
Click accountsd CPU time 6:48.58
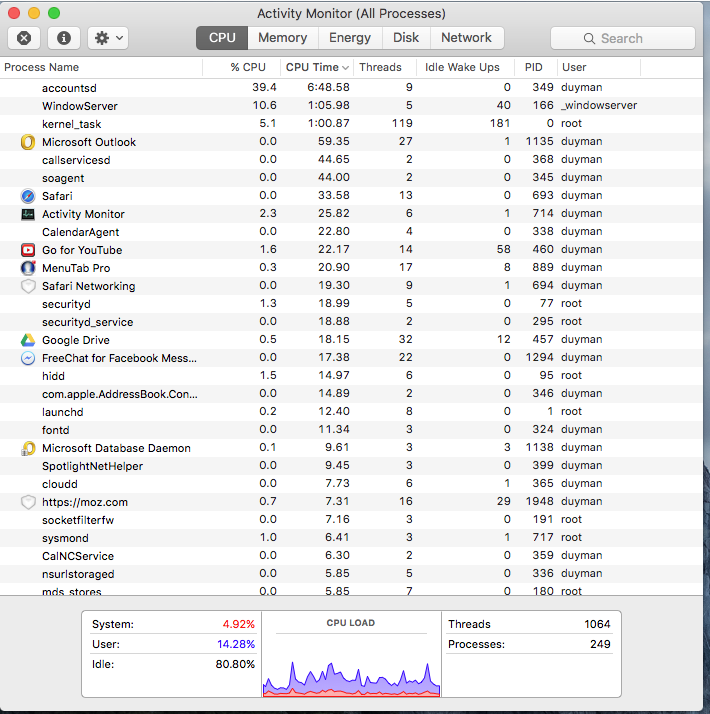pyautogui.click(x=328, y=87)
